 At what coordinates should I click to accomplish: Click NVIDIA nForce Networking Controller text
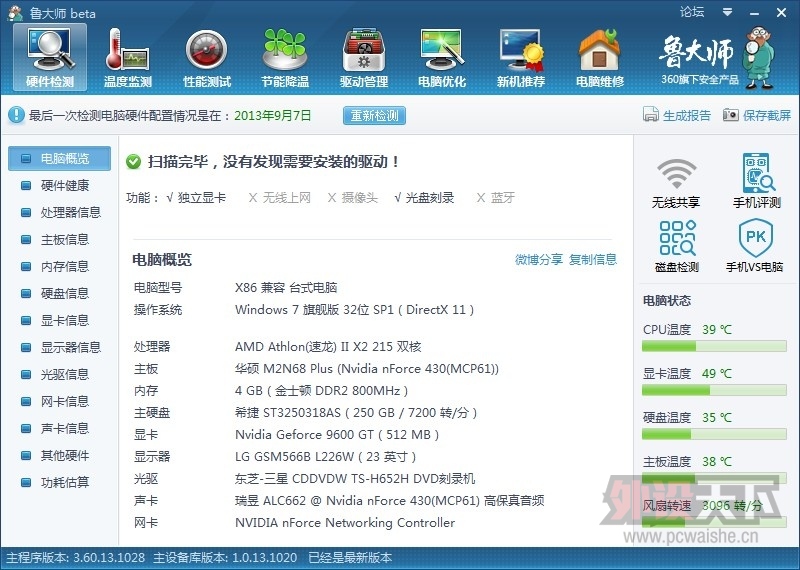pos(345,523)
